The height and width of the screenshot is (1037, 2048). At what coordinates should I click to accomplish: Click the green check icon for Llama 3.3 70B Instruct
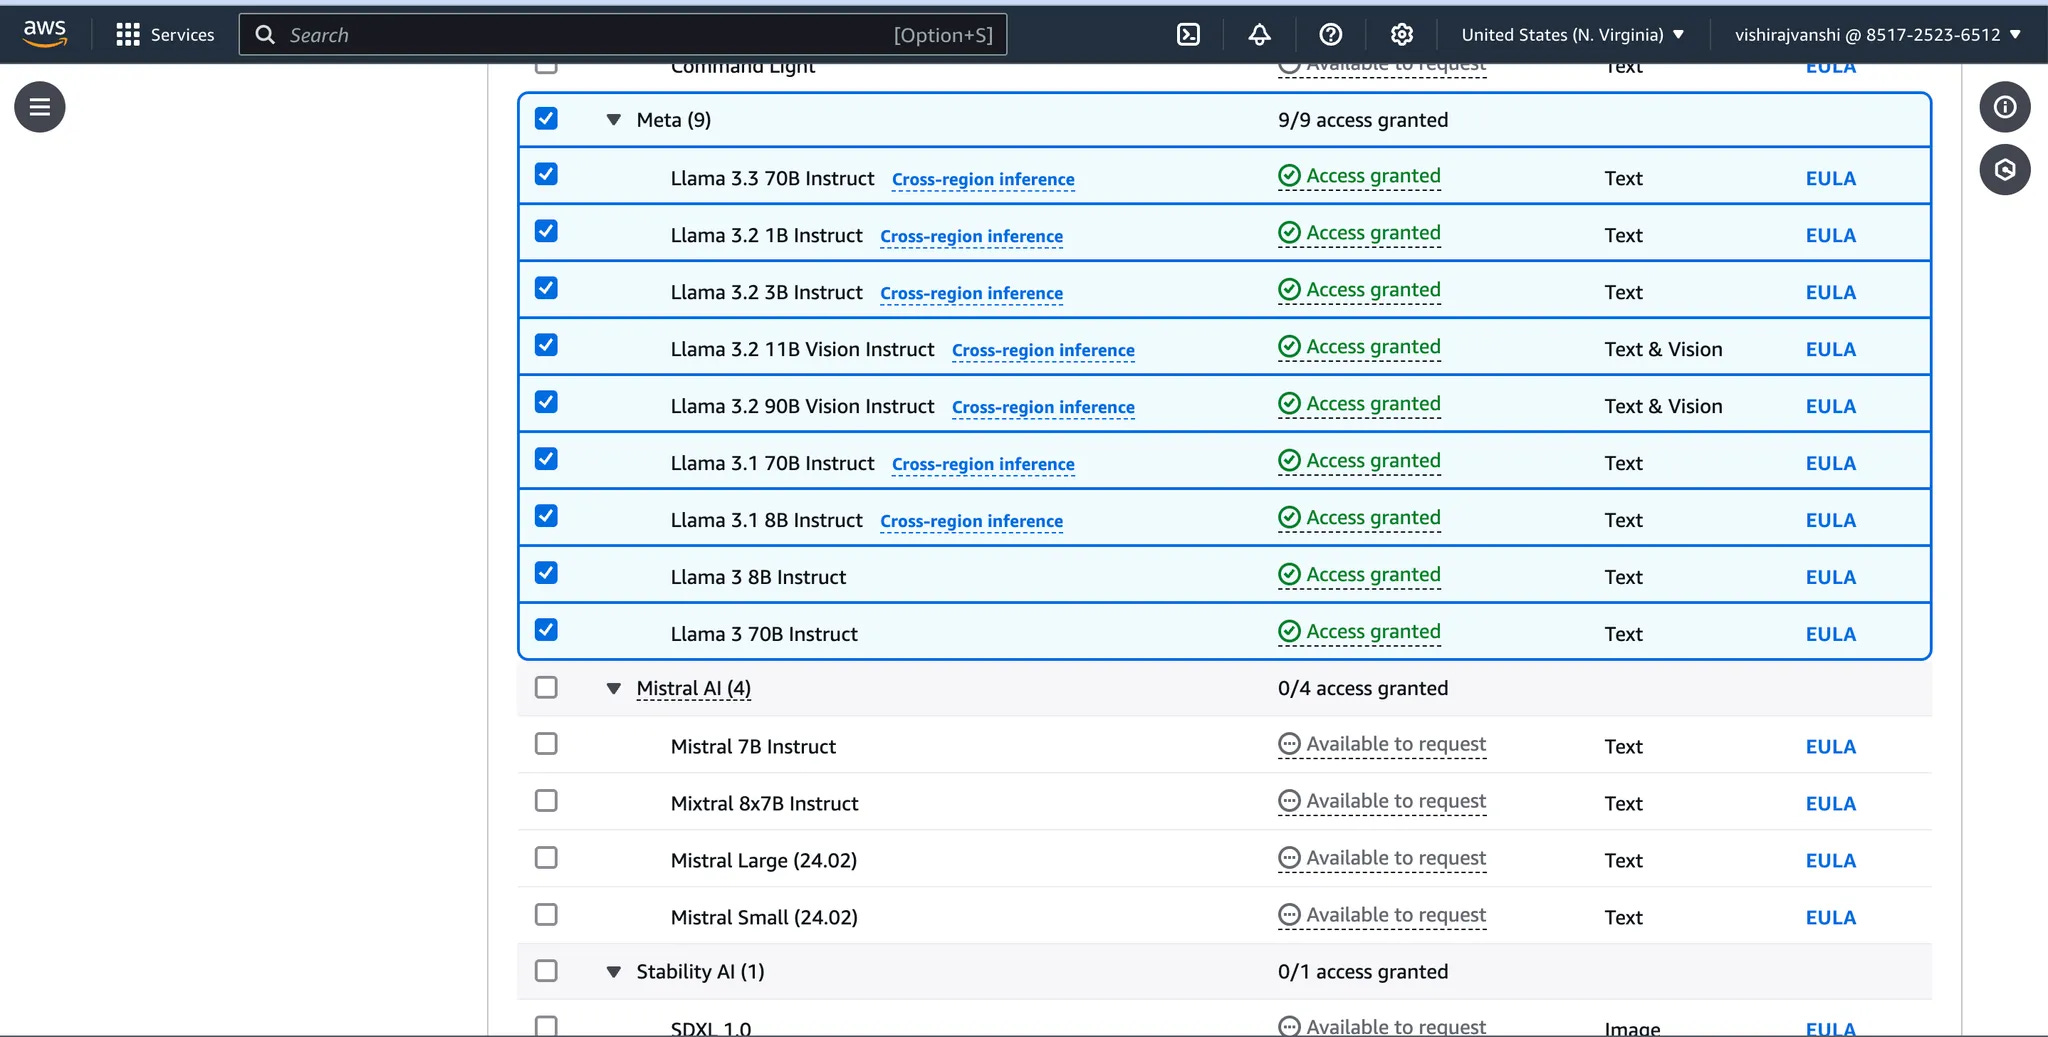tap(1290, 176)
